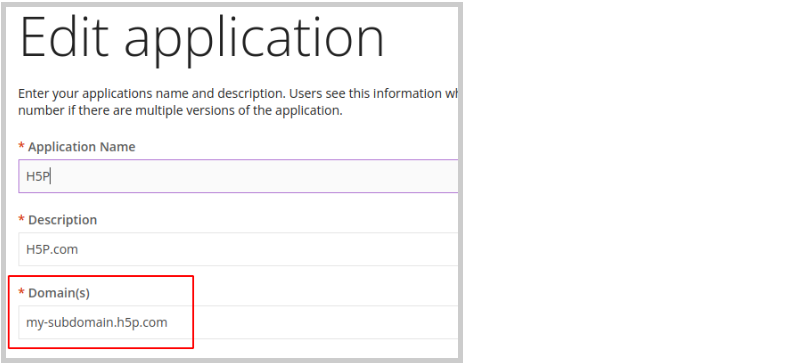
Task: Click the Application Name label
Action: 82,147
